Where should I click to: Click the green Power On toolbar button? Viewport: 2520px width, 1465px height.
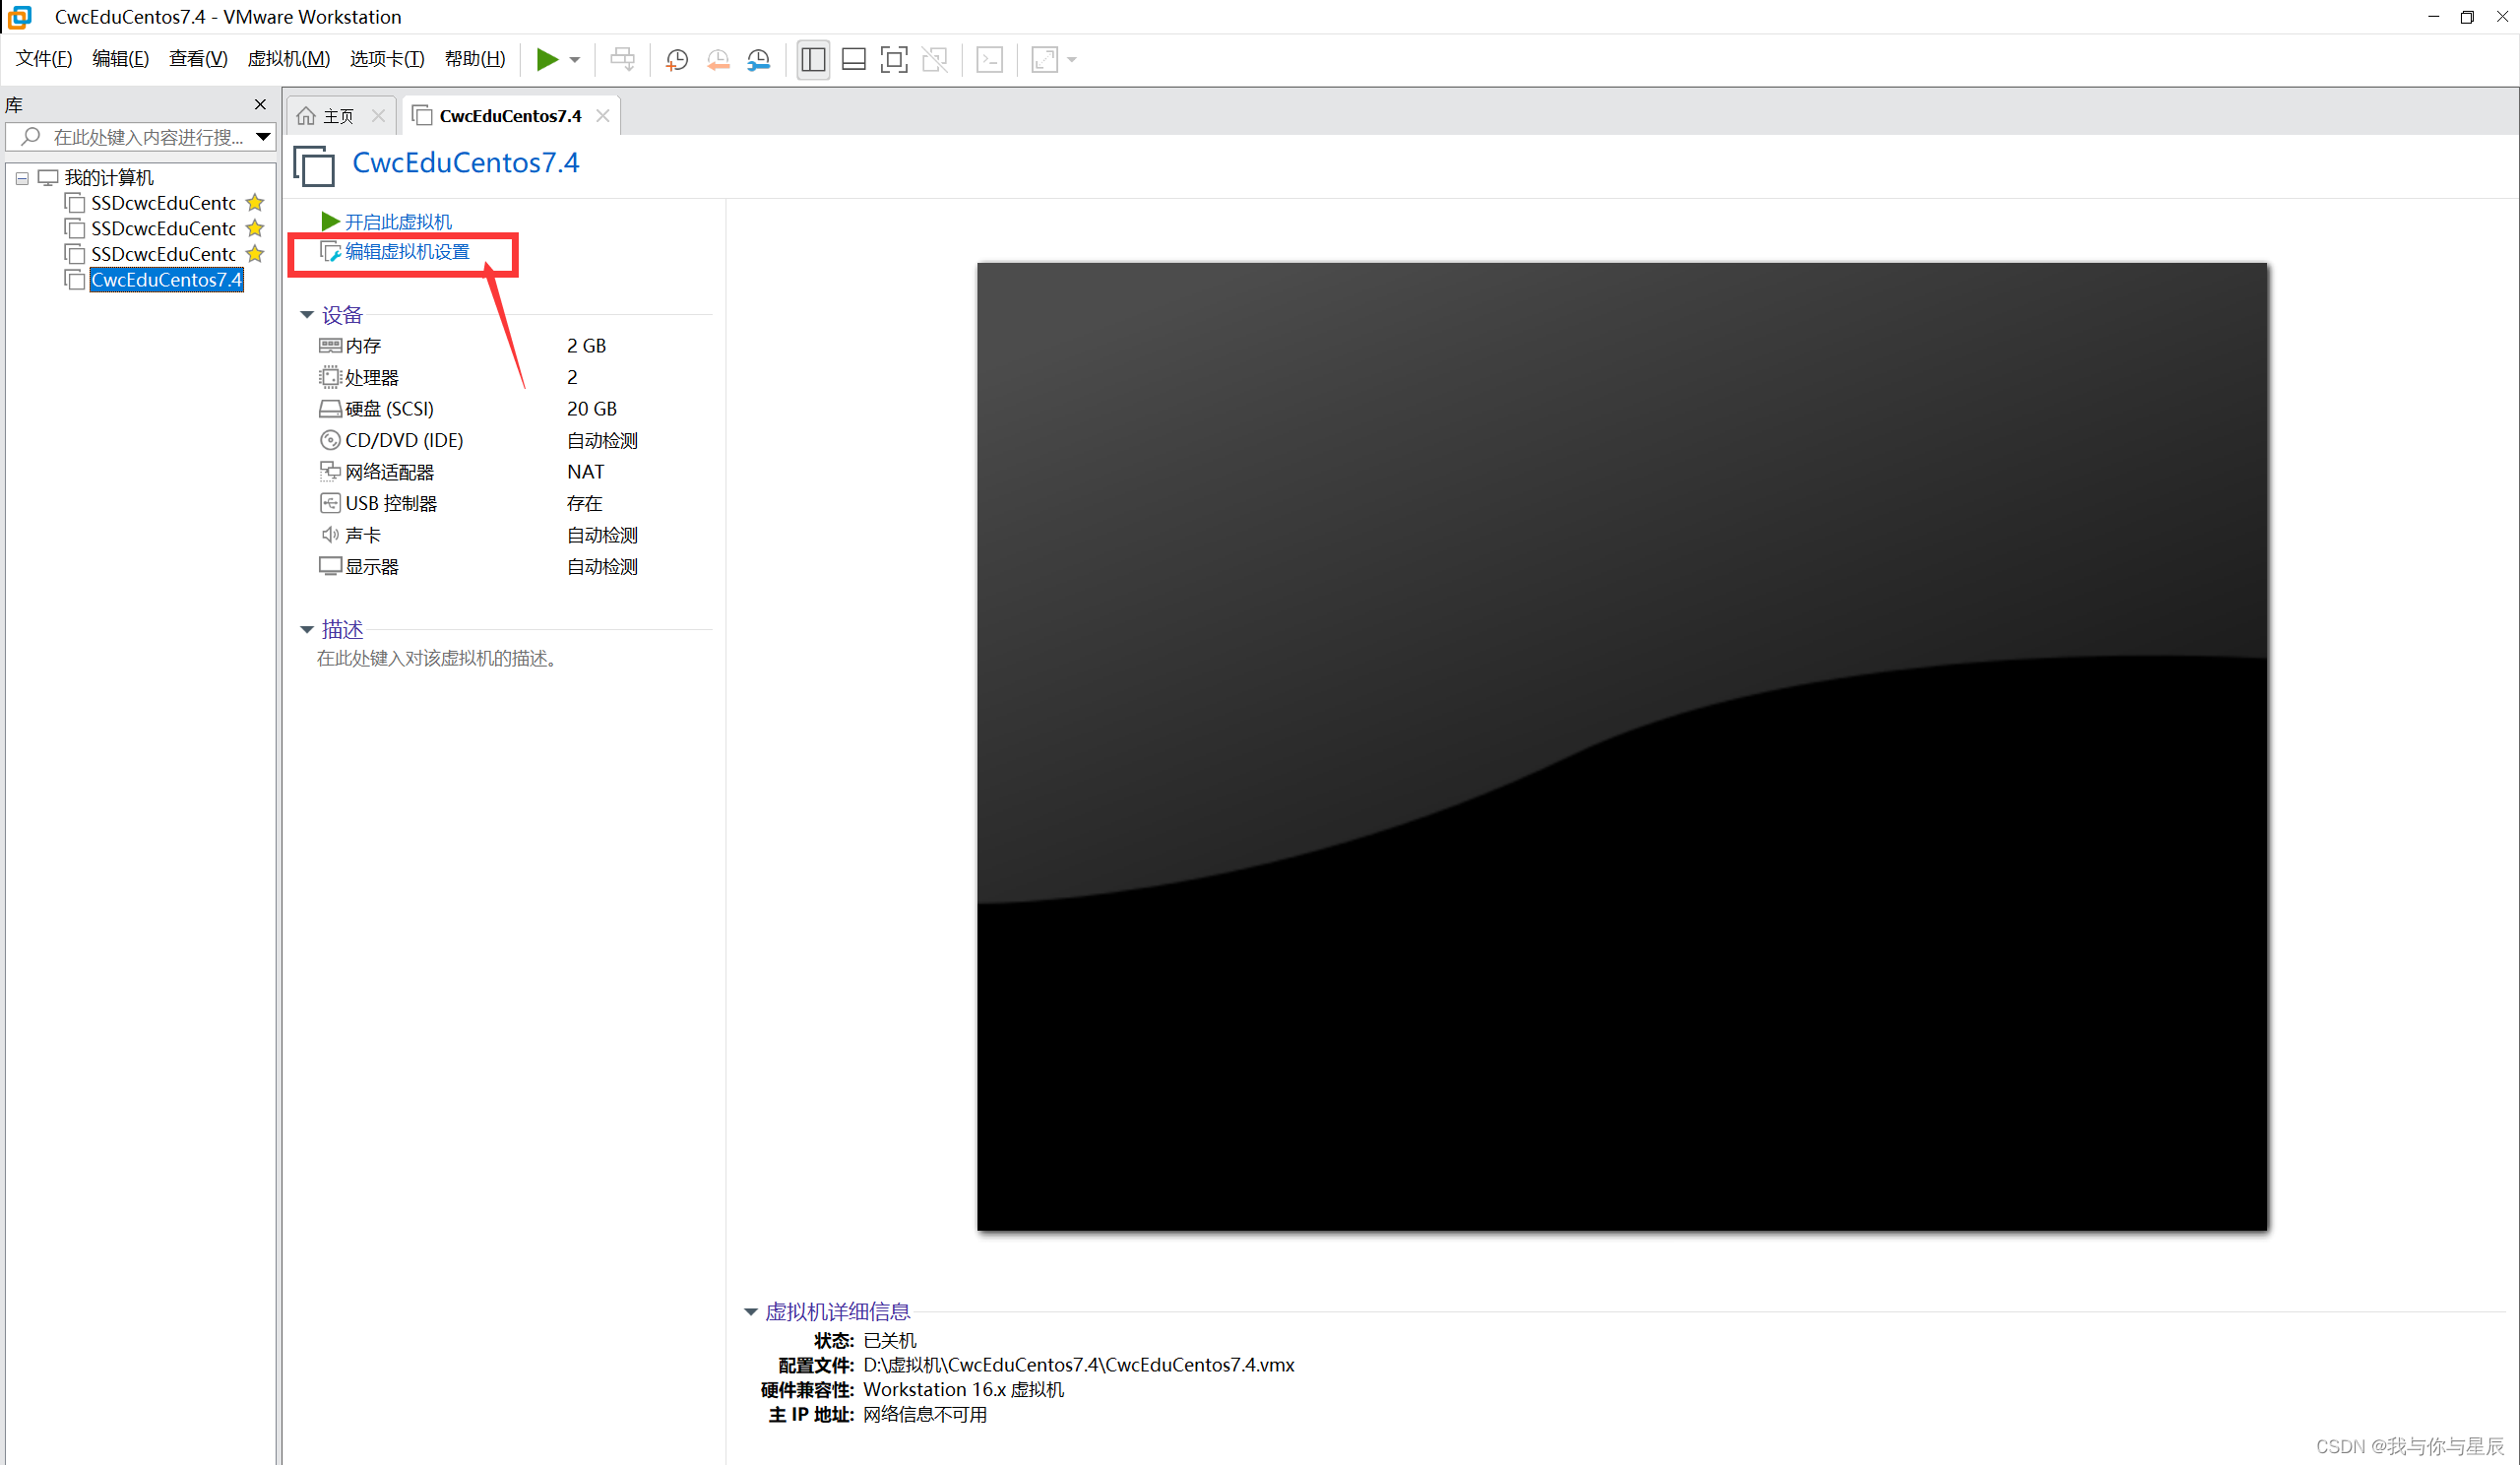pos(546,59)
